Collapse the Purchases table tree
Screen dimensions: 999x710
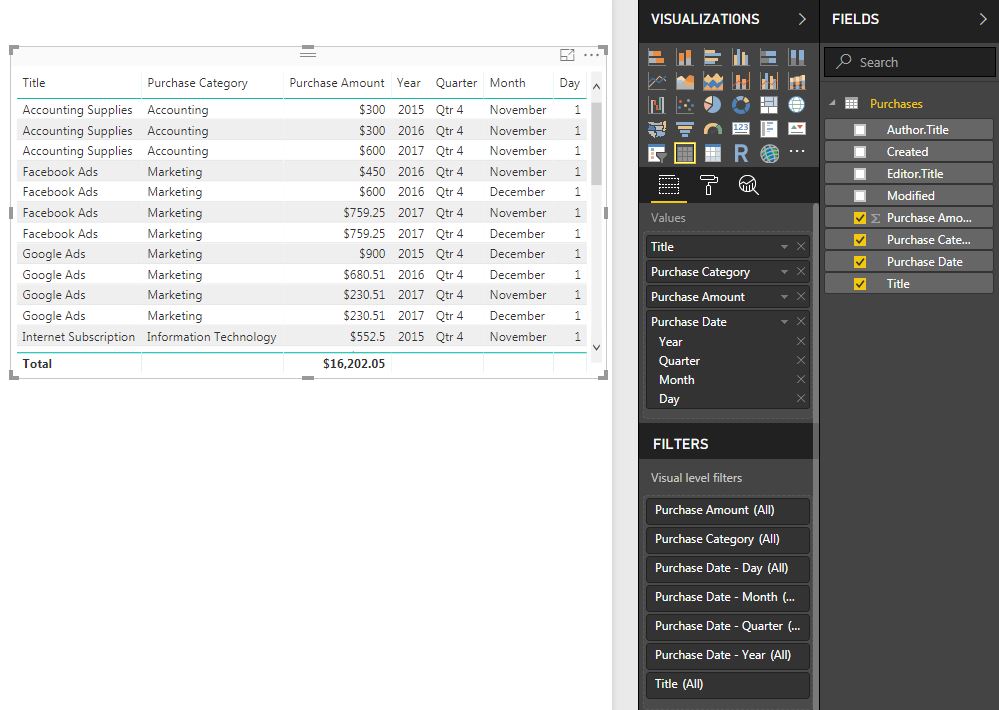pyautogui.click(x=831, y=104)
